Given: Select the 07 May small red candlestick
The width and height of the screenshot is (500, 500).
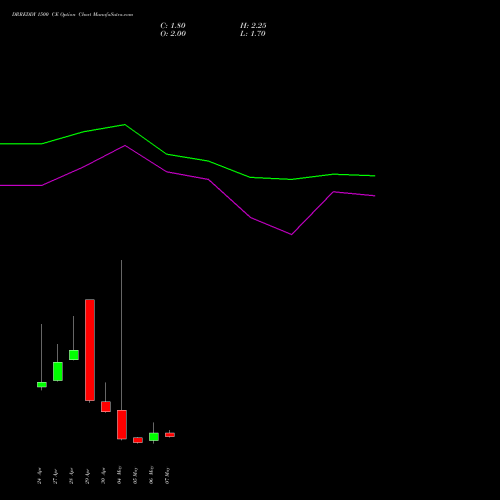Looking at the screenshot, I should [x=170, y=435].
